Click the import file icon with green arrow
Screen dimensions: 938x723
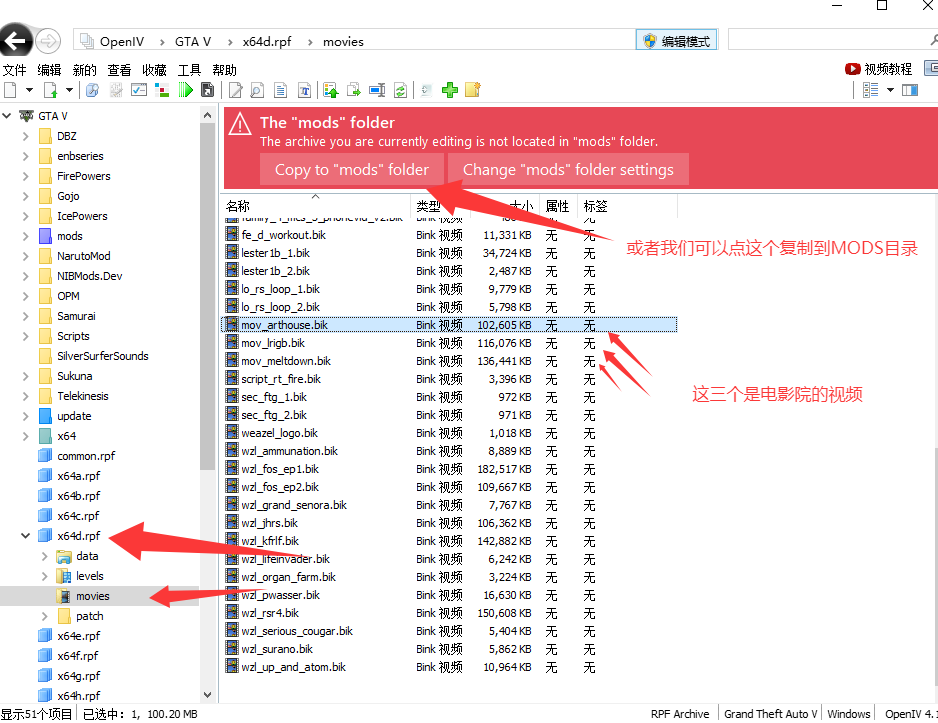coord(50,90)
